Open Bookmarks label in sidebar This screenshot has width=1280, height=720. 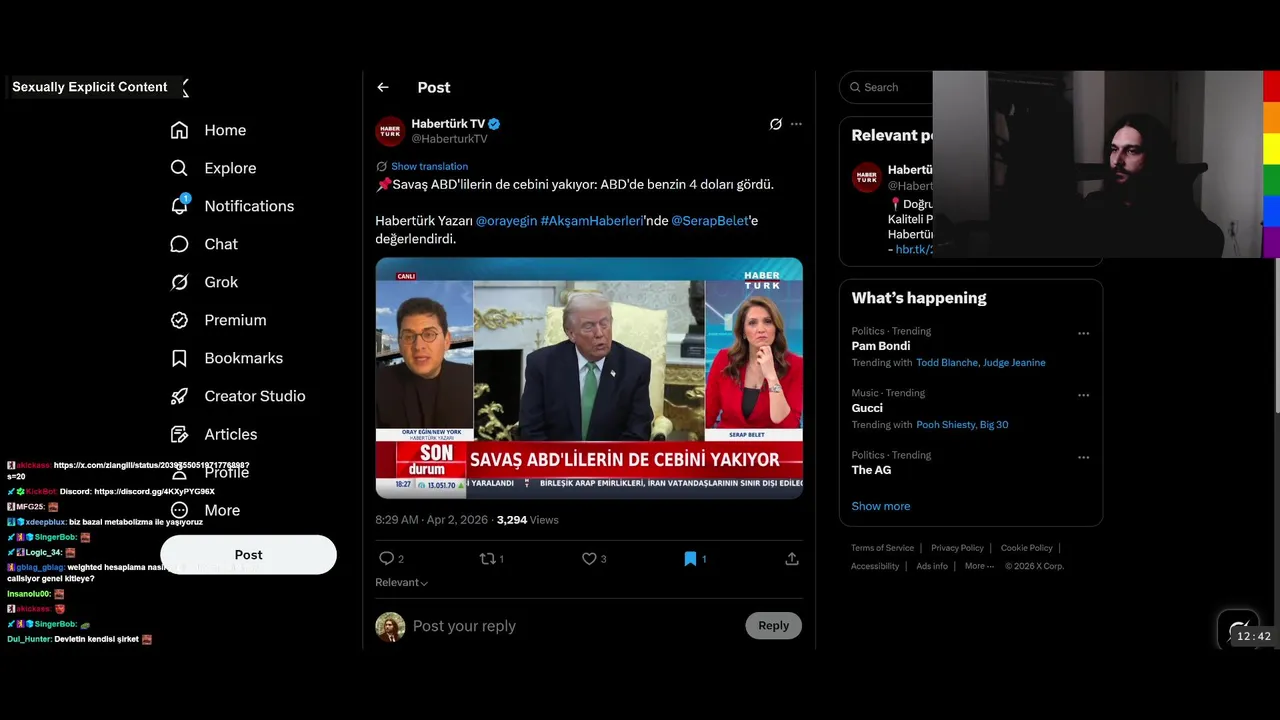(x=243, y=358)
